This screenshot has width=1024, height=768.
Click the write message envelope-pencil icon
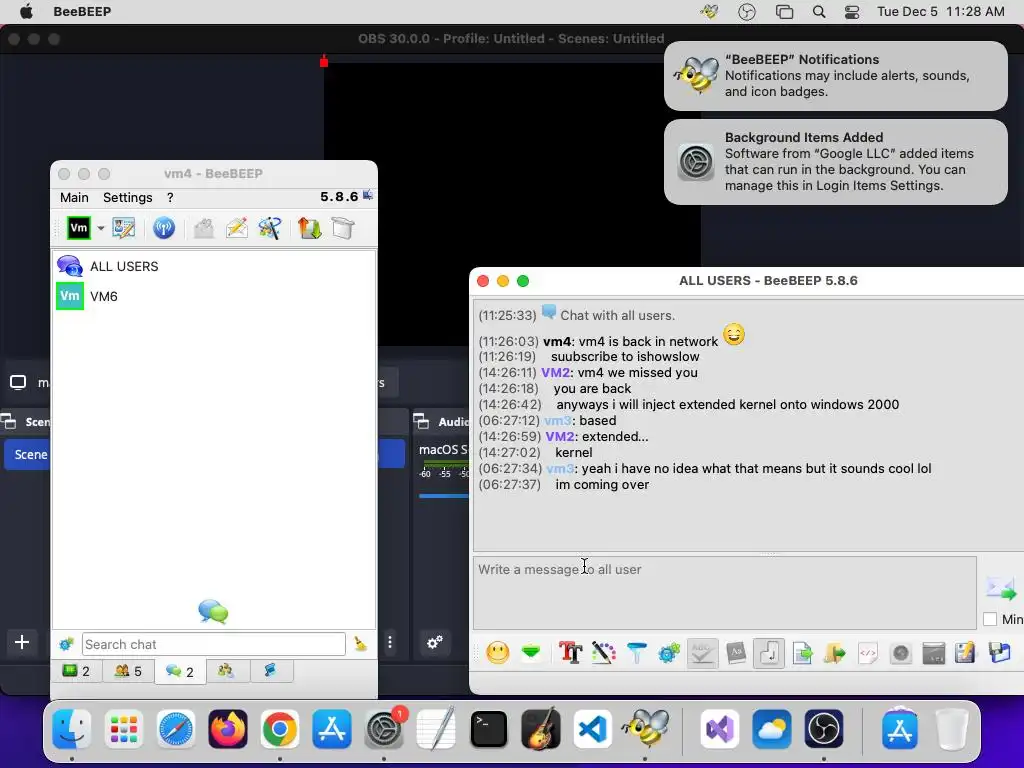[x=237, y=228]
